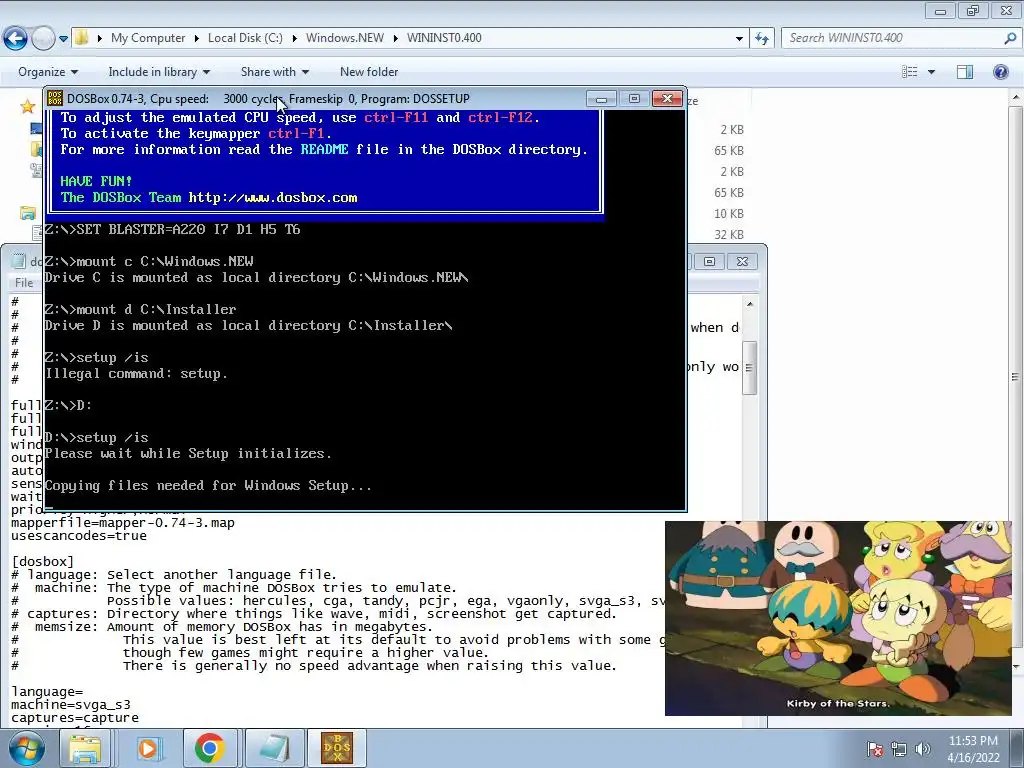This screenshot has height=768, width=1024.
Task: Expand arrow before My Computer breadcrumb
Action: pyautogui.click(x=99, y=38)
